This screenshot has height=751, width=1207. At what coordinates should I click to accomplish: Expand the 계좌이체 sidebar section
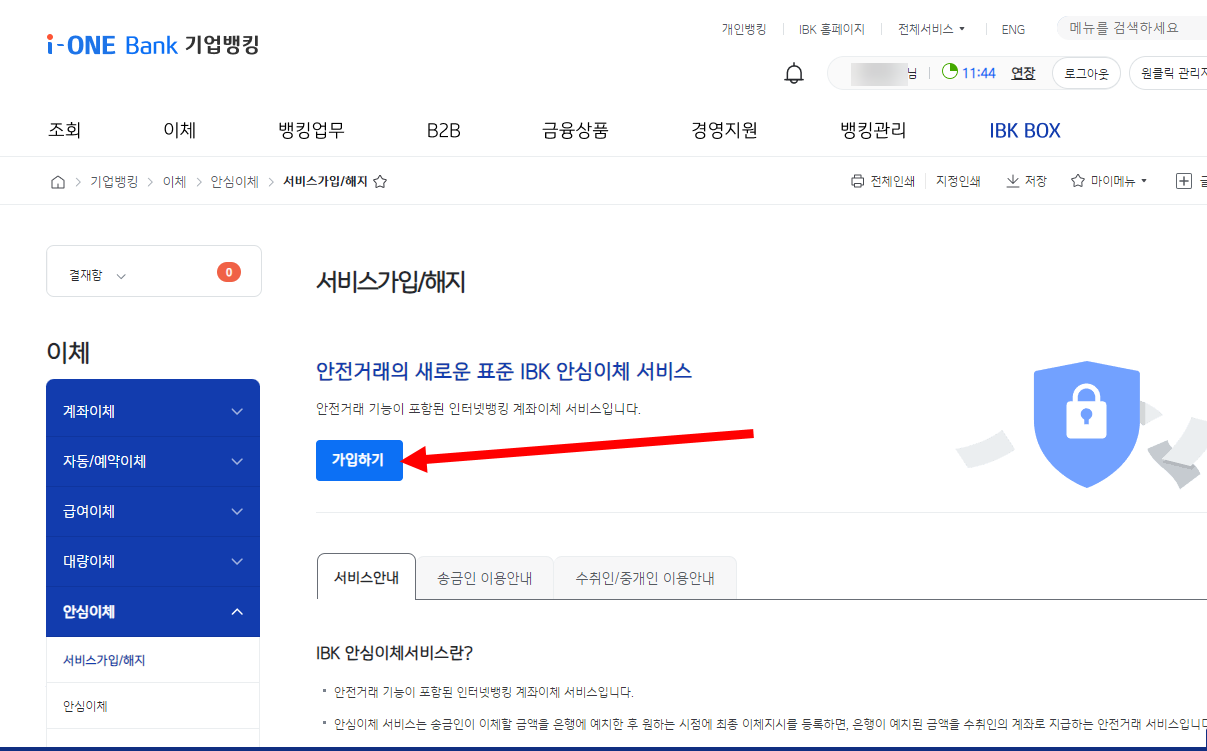click(x=153, y=411)
